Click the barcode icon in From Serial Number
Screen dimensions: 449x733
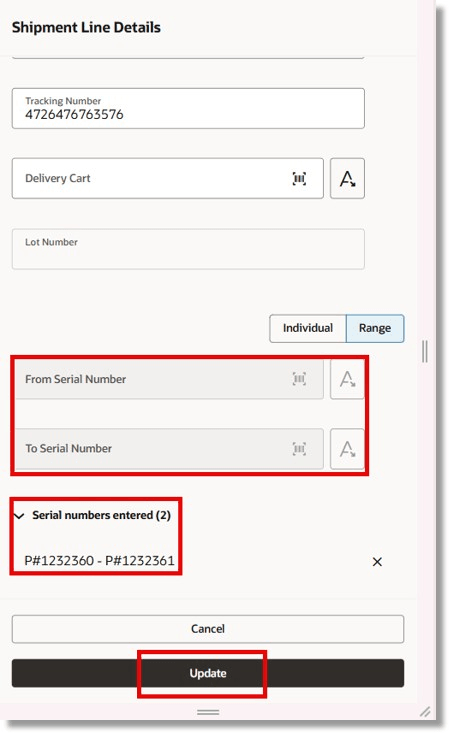(299, 379)
